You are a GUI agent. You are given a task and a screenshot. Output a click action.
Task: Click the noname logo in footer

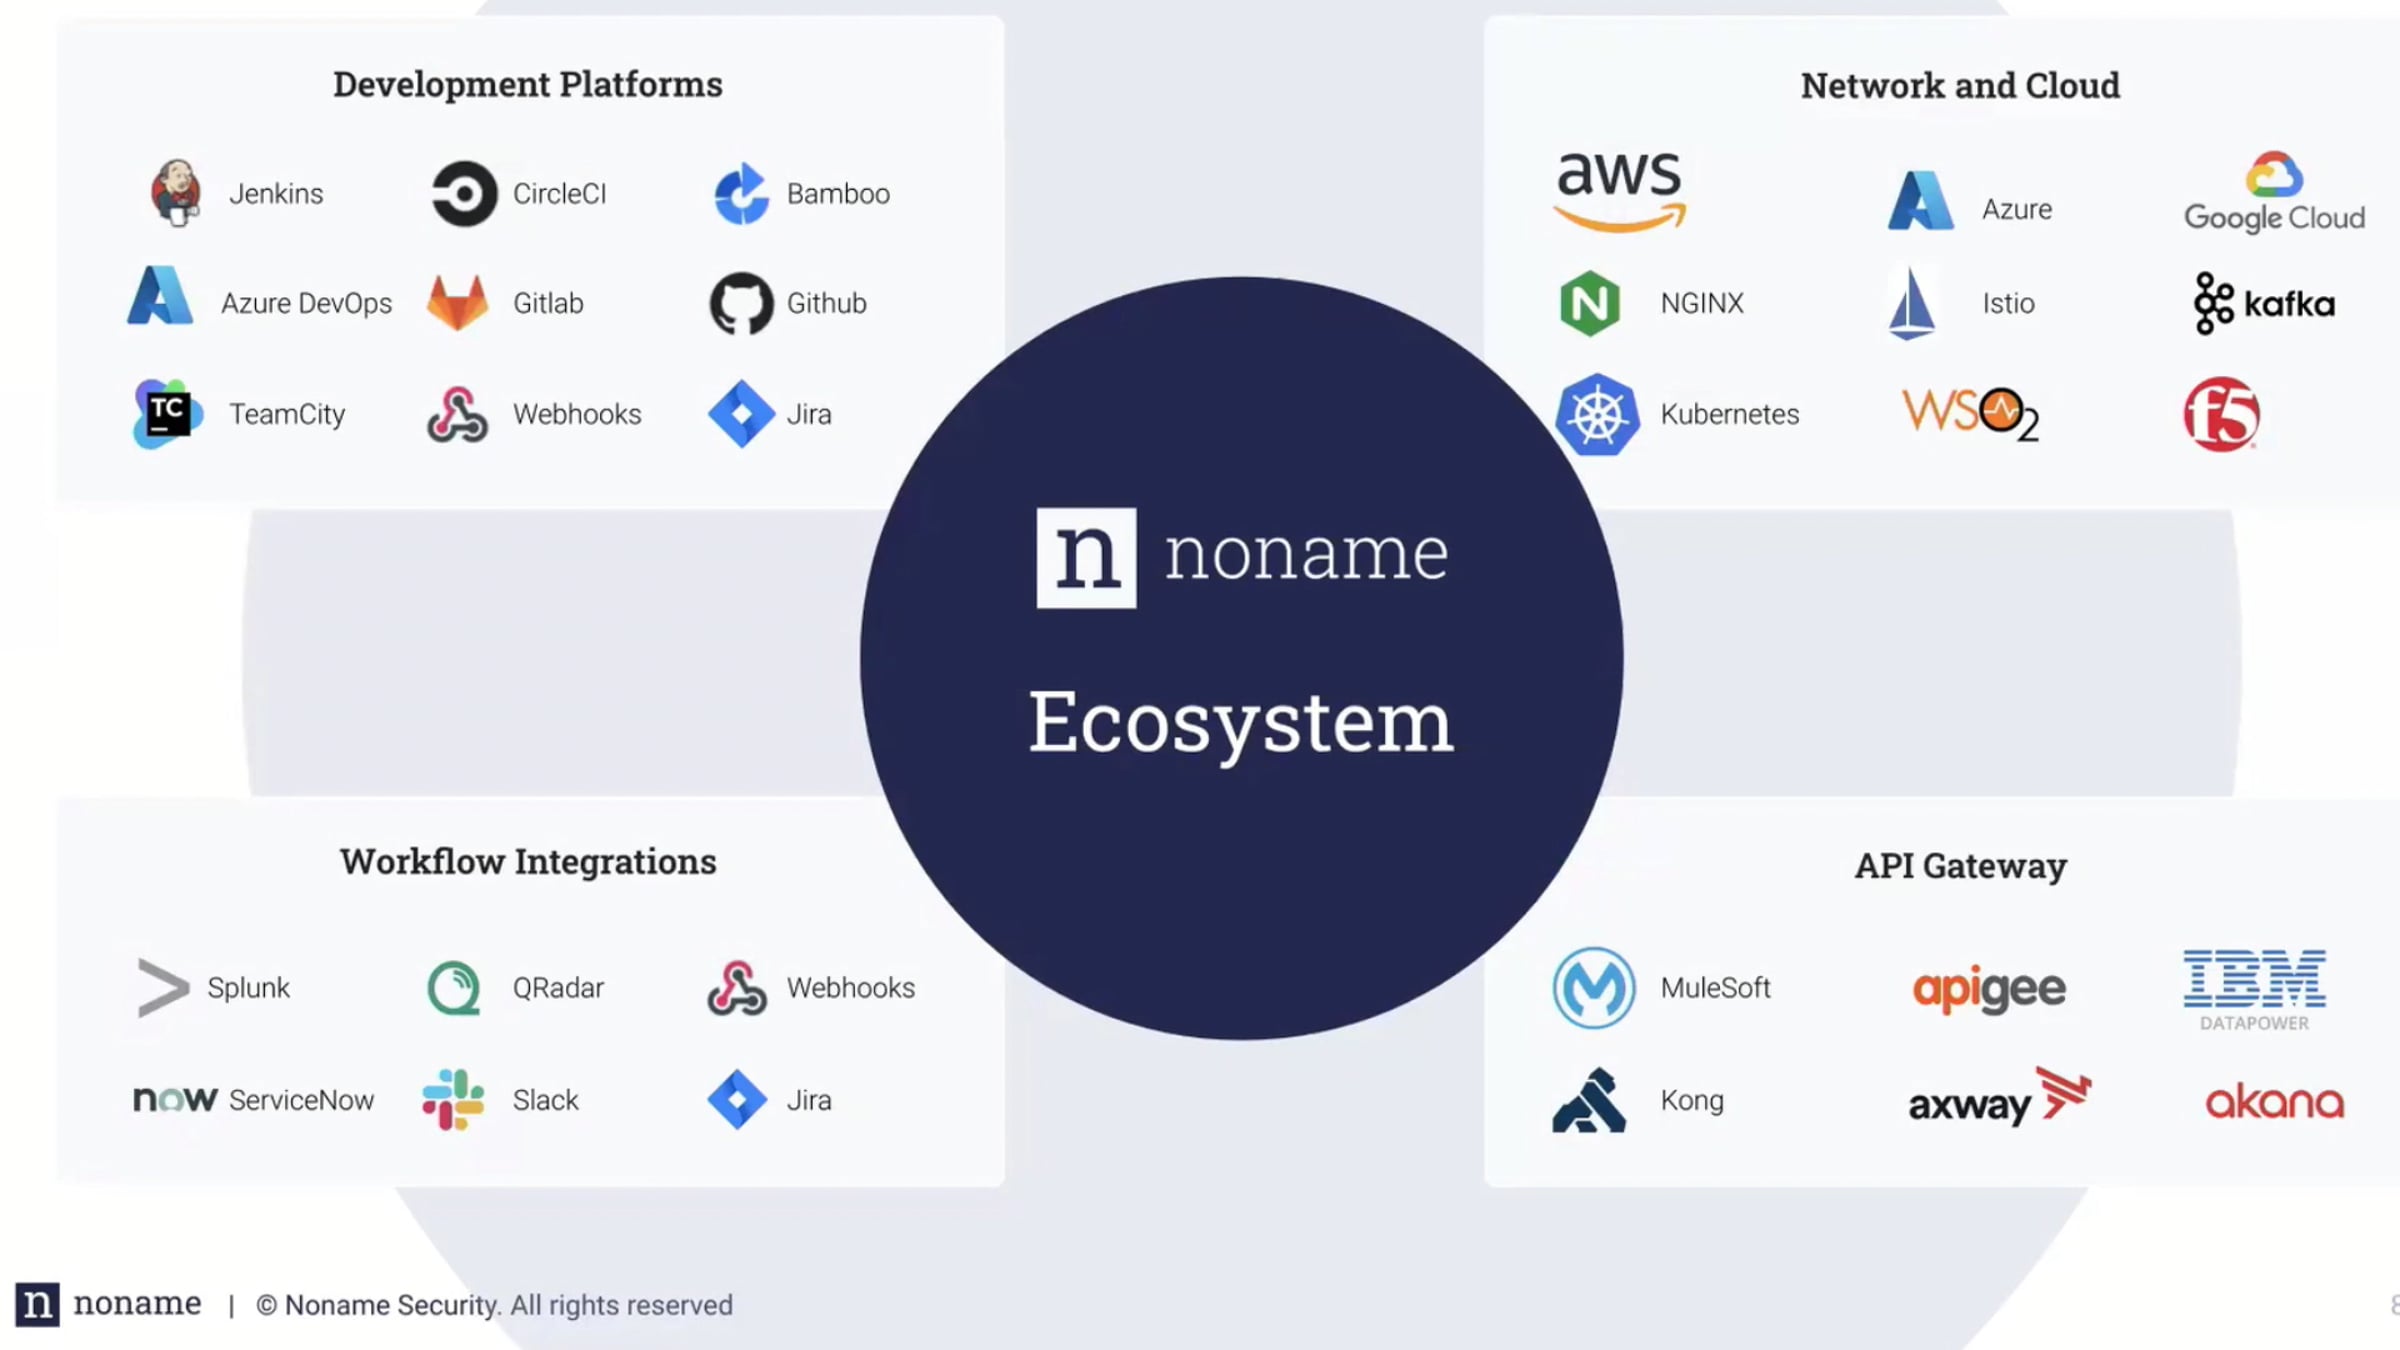tap(108, 1304)
